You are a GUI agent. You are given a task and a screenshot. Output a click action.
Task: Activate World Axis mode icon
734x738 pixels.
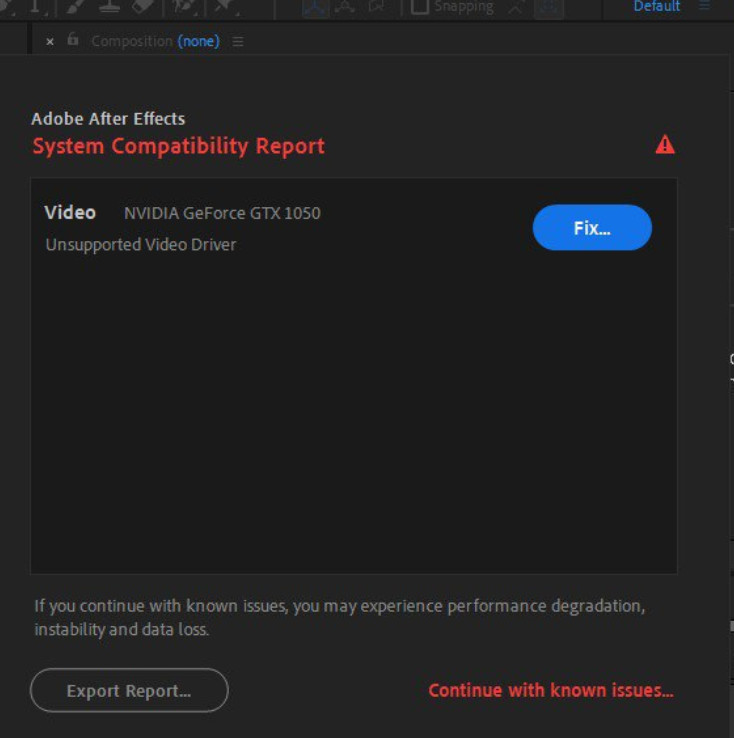coord(345,7)
